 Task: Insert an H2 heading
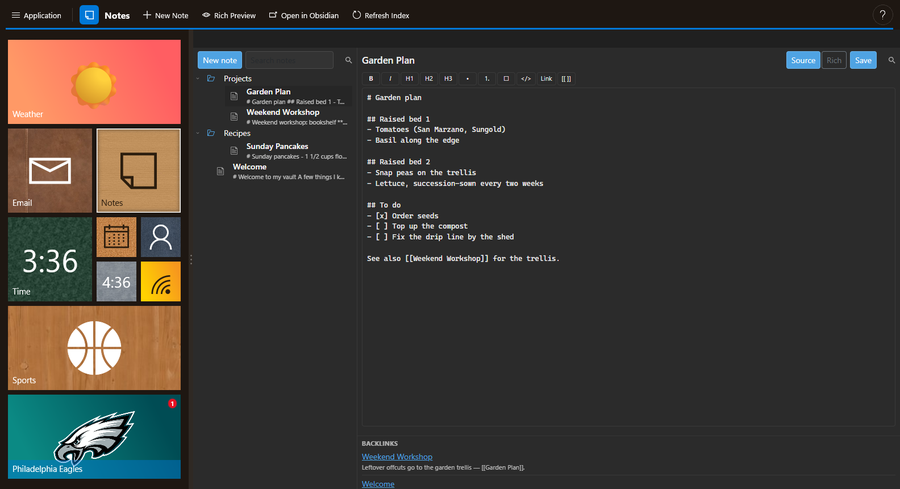pos(429,79)
